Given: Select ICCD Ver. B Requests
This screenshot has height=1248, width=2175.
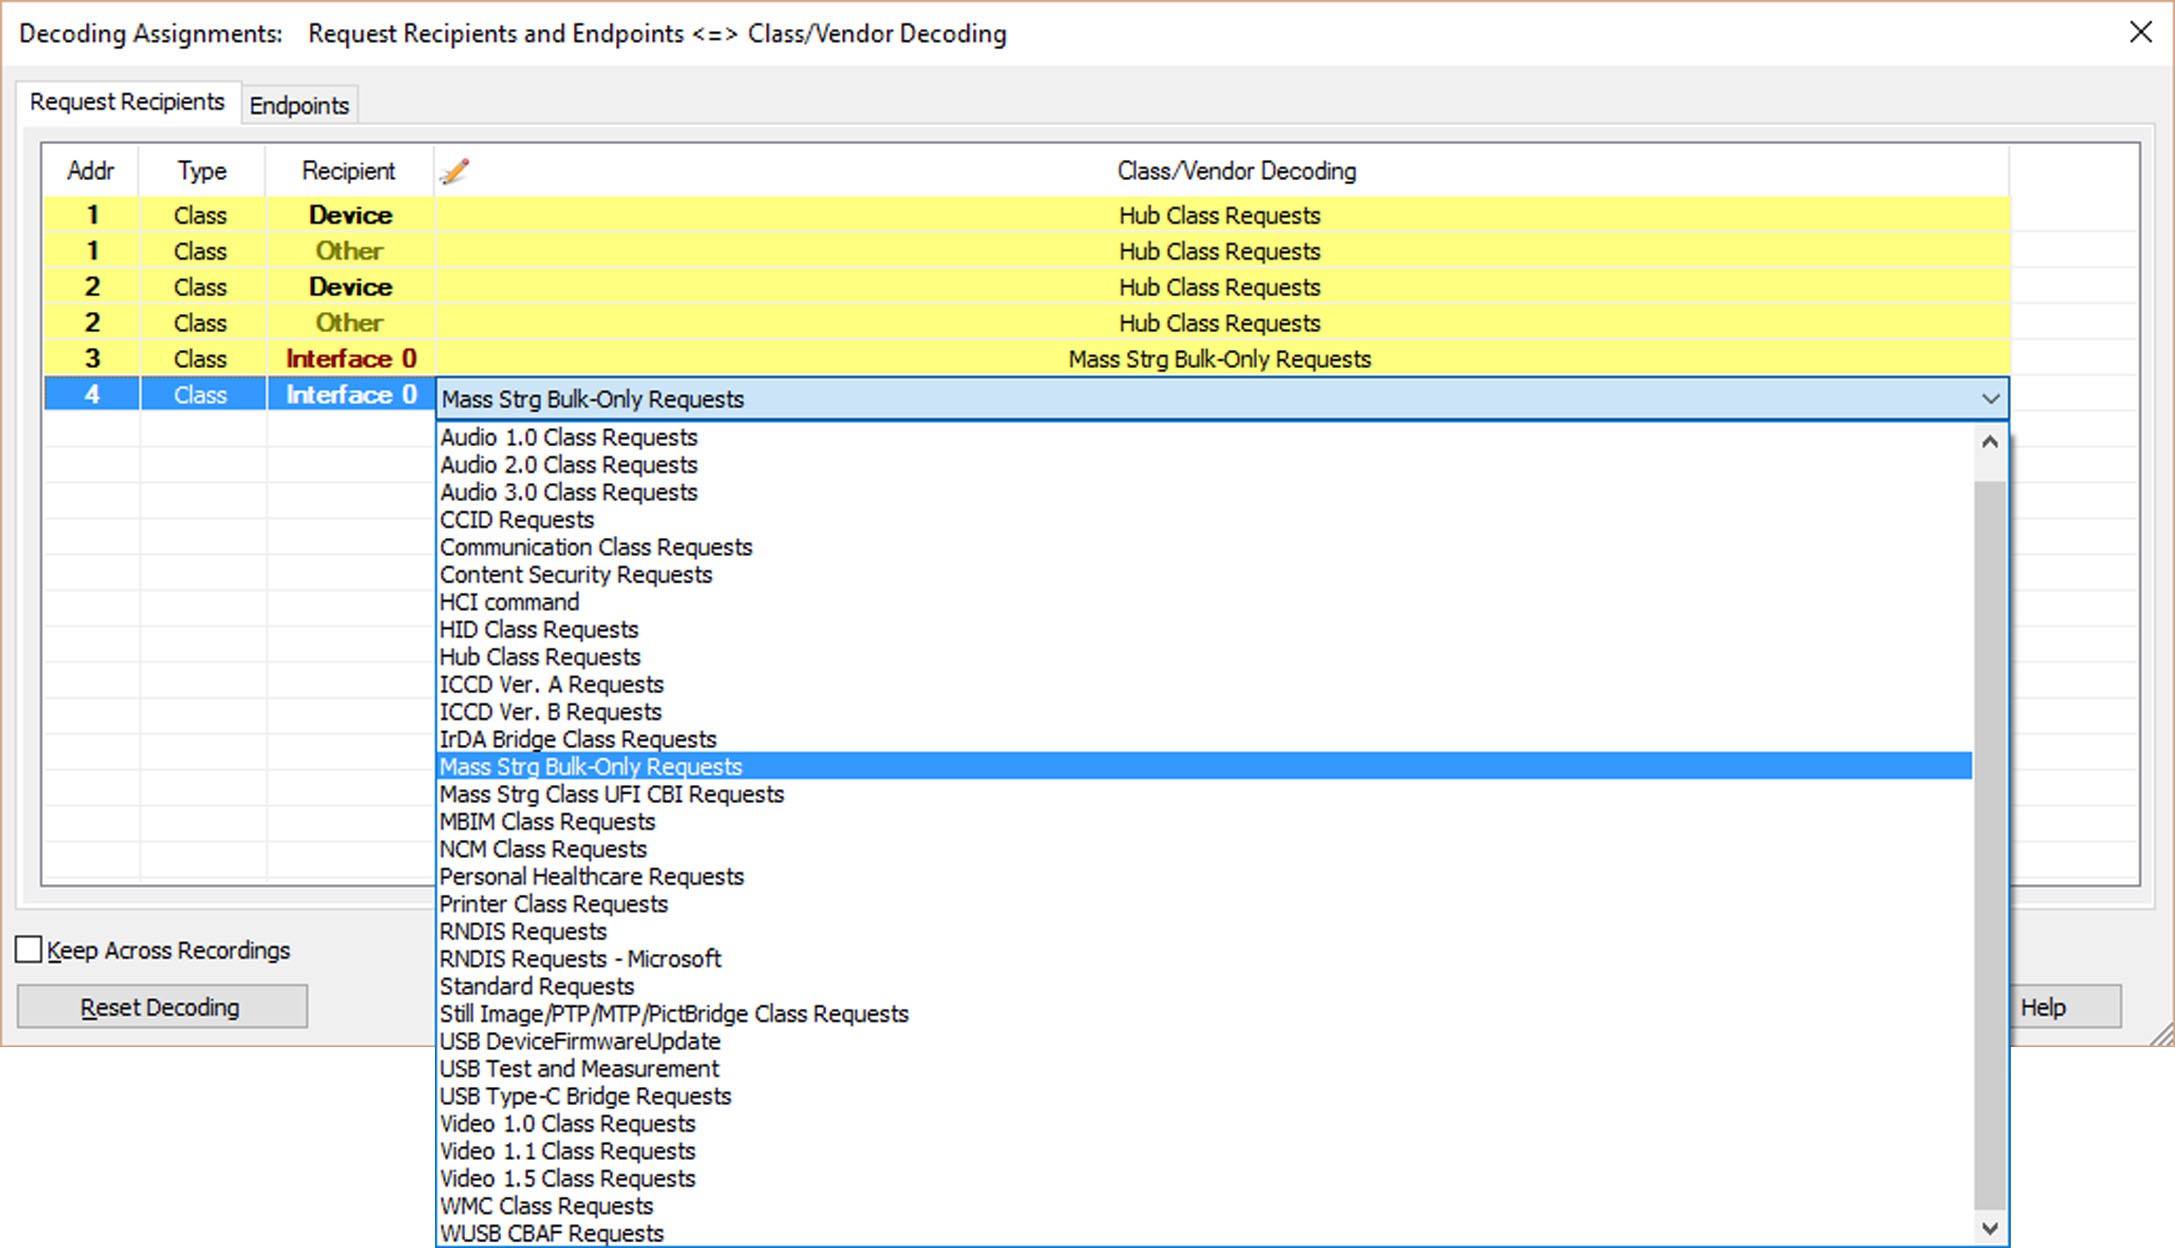Looking at the screenshot, I should (1205, 712).
